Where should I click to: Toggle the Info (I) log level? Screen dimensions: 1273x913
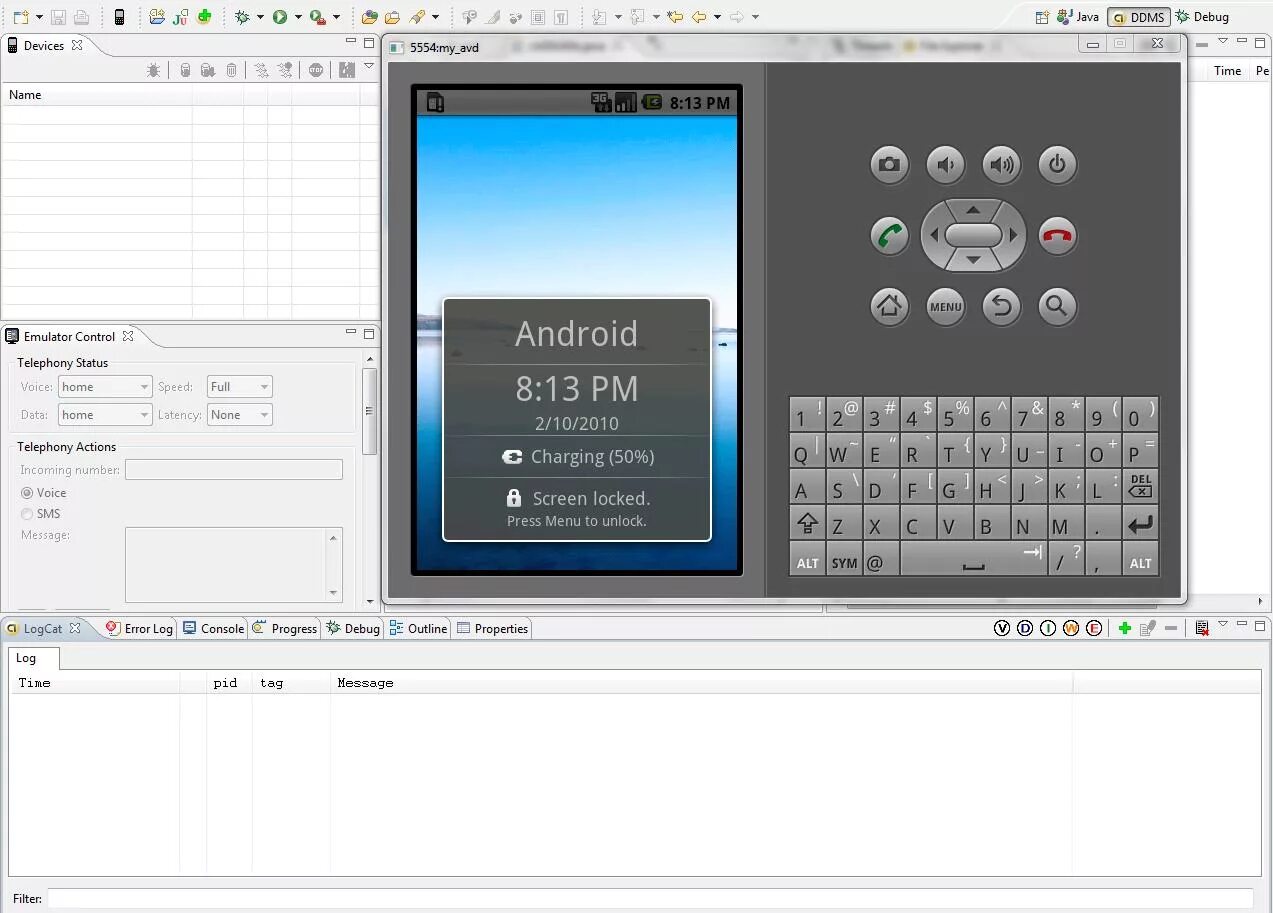[x=1048, y=628]
